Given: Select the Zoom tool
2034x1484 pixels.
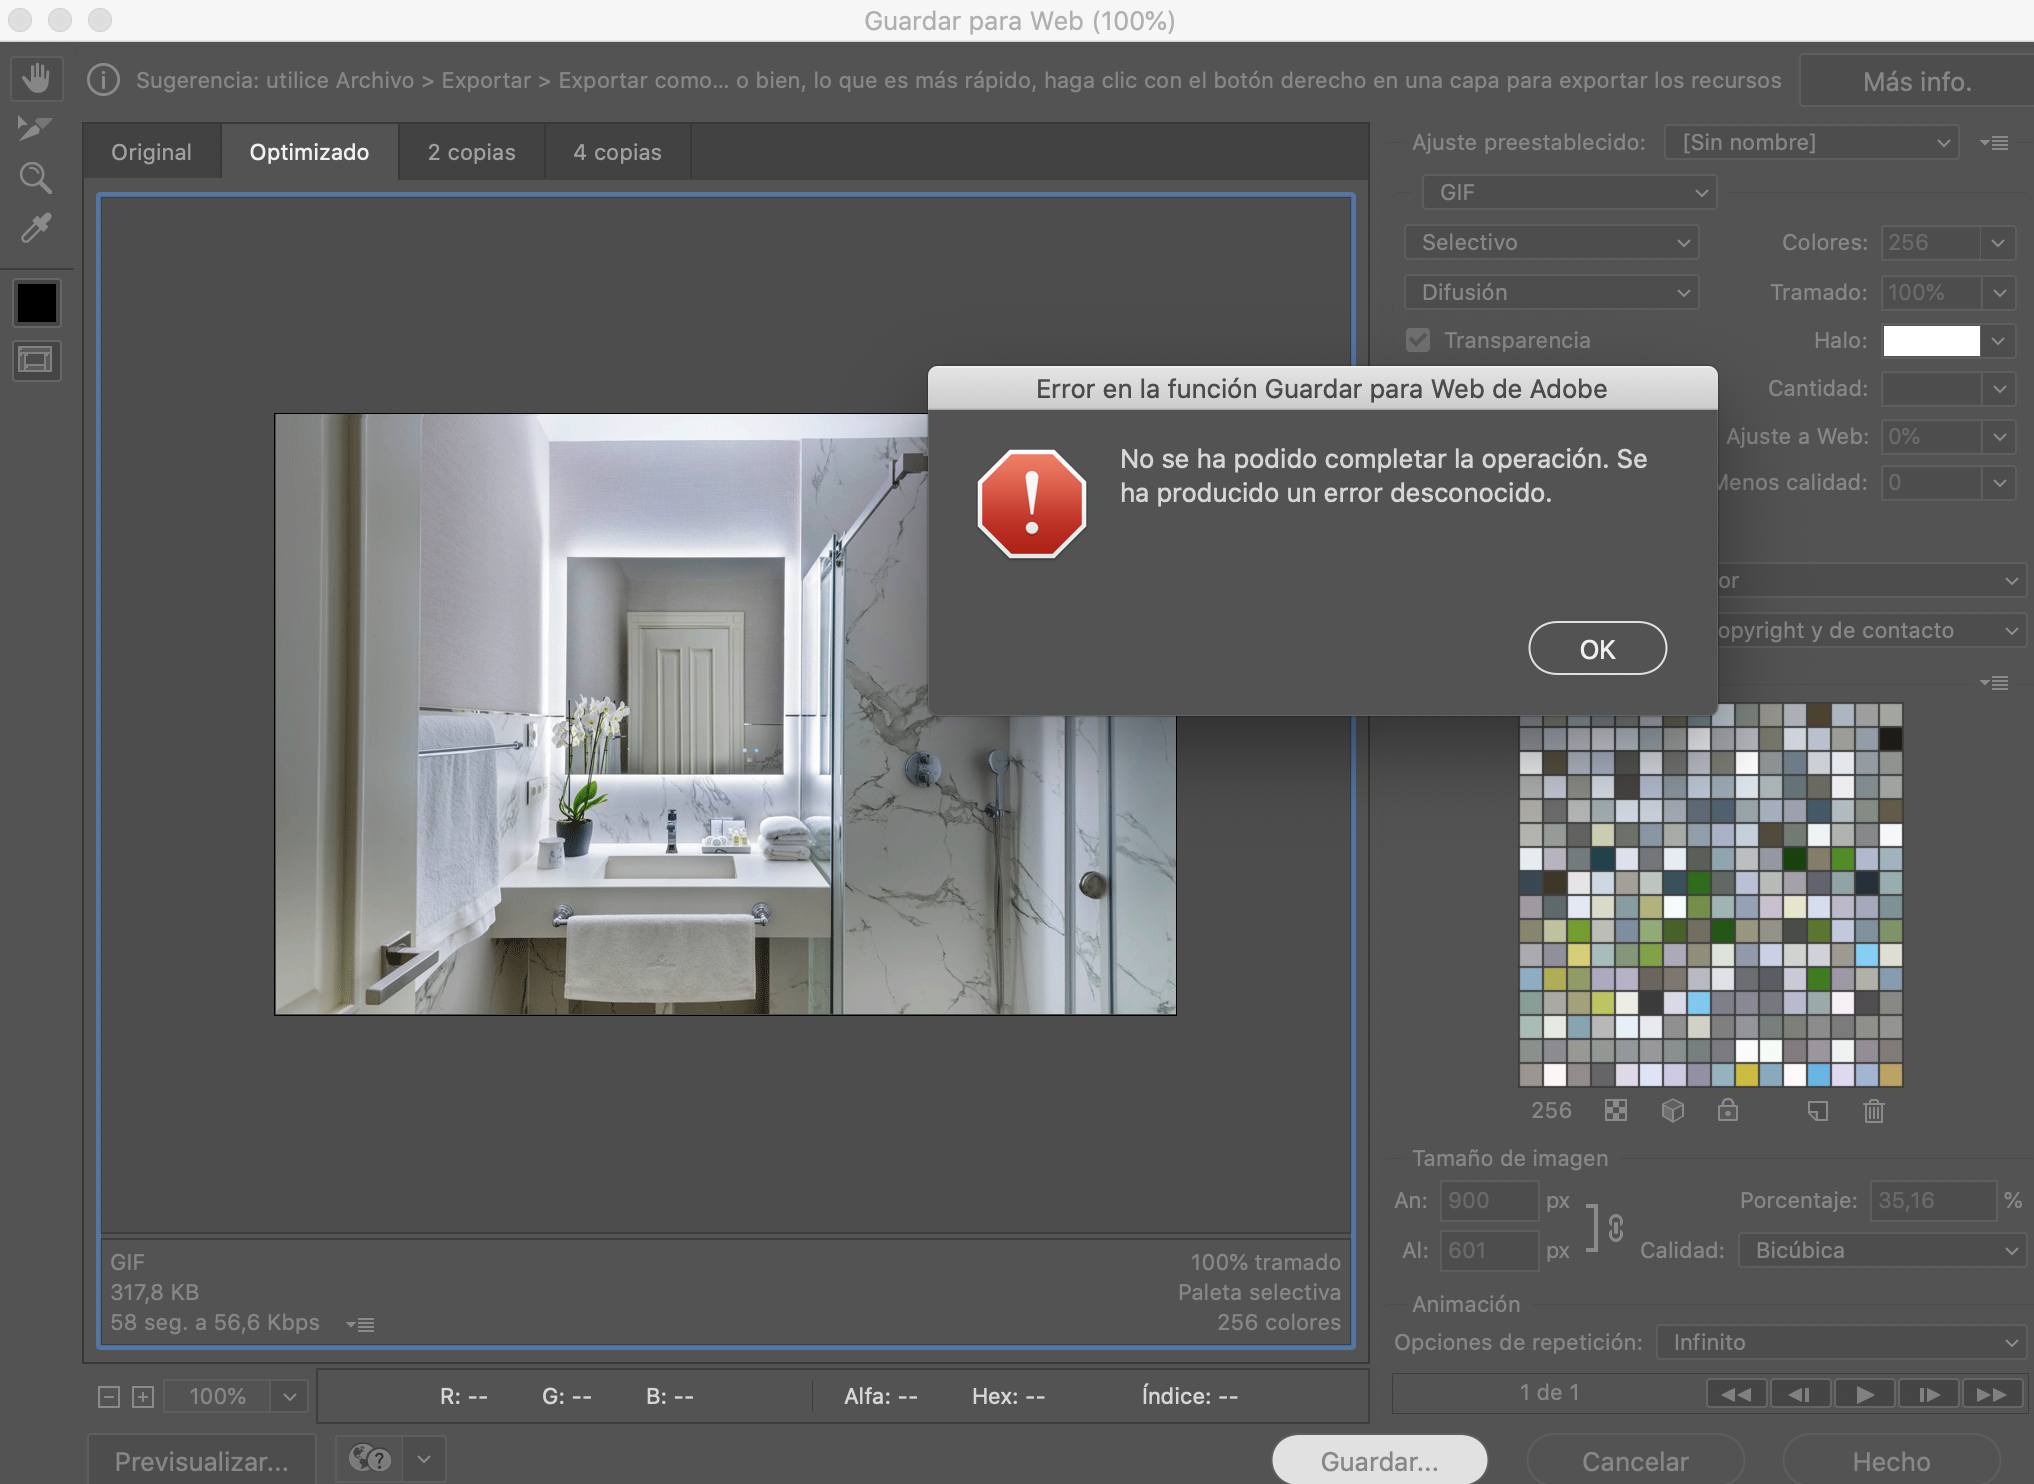Looking at the screenshot, I should tap(36, 178).
